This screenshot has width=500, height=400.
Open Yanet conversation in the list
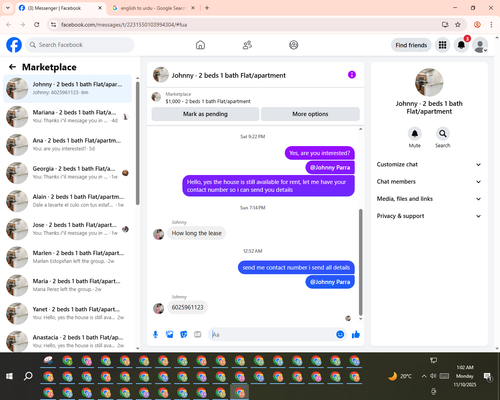68,313
